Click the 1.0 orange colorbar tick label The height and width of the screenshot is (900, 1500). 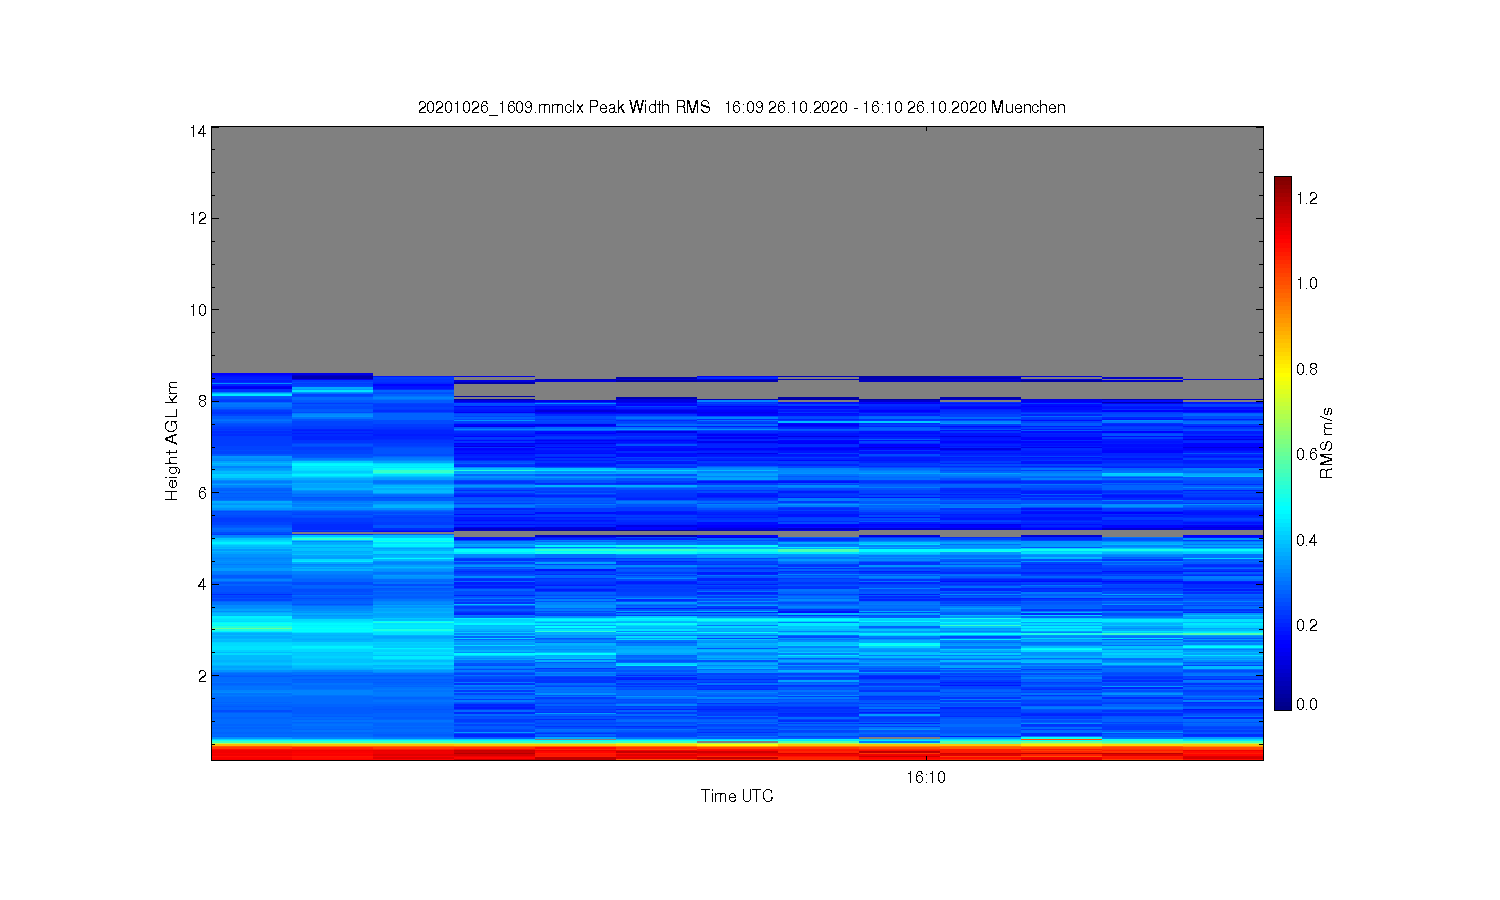[x=1307, y=283]
